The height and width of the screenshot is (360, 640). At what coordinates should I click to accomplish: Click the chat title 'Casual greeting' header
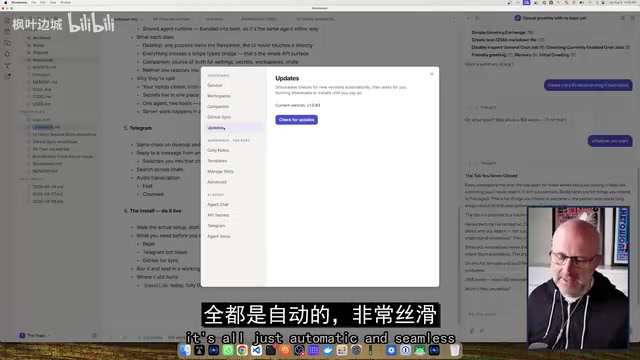[554, 18]
